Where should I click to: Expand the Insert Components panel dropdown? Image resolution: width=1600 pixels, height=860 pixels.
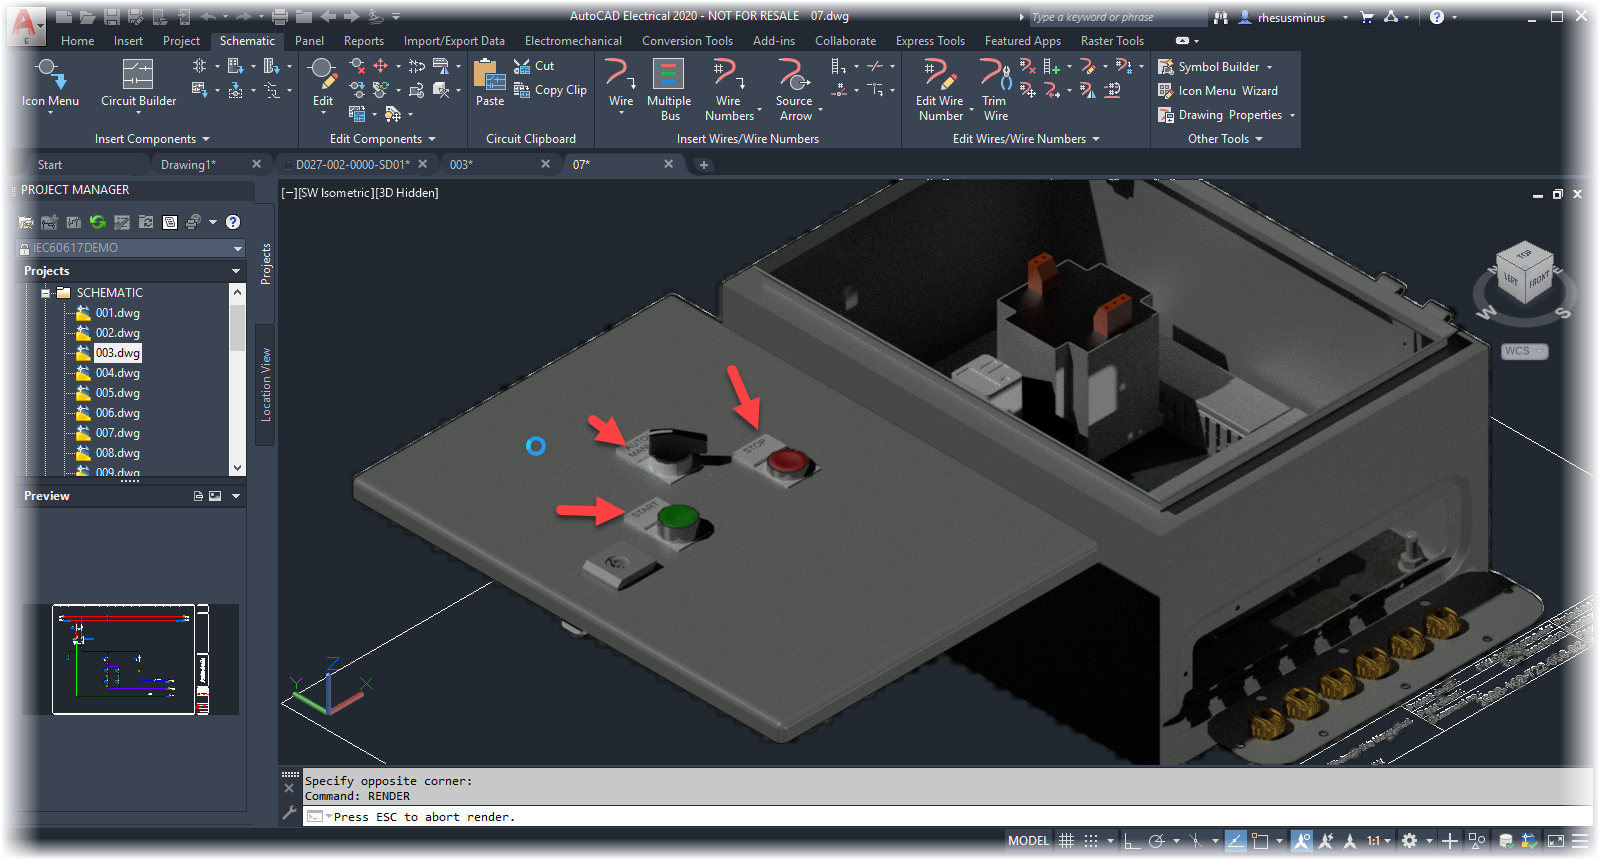coord(206,139)
